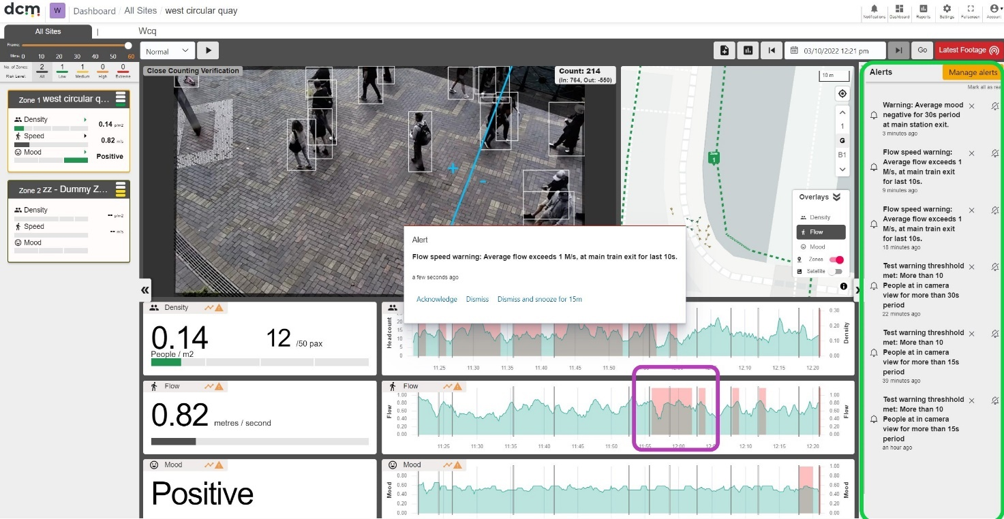Open Settings gear in top bar
This screenshot has height=519, width=1004.
946,9
